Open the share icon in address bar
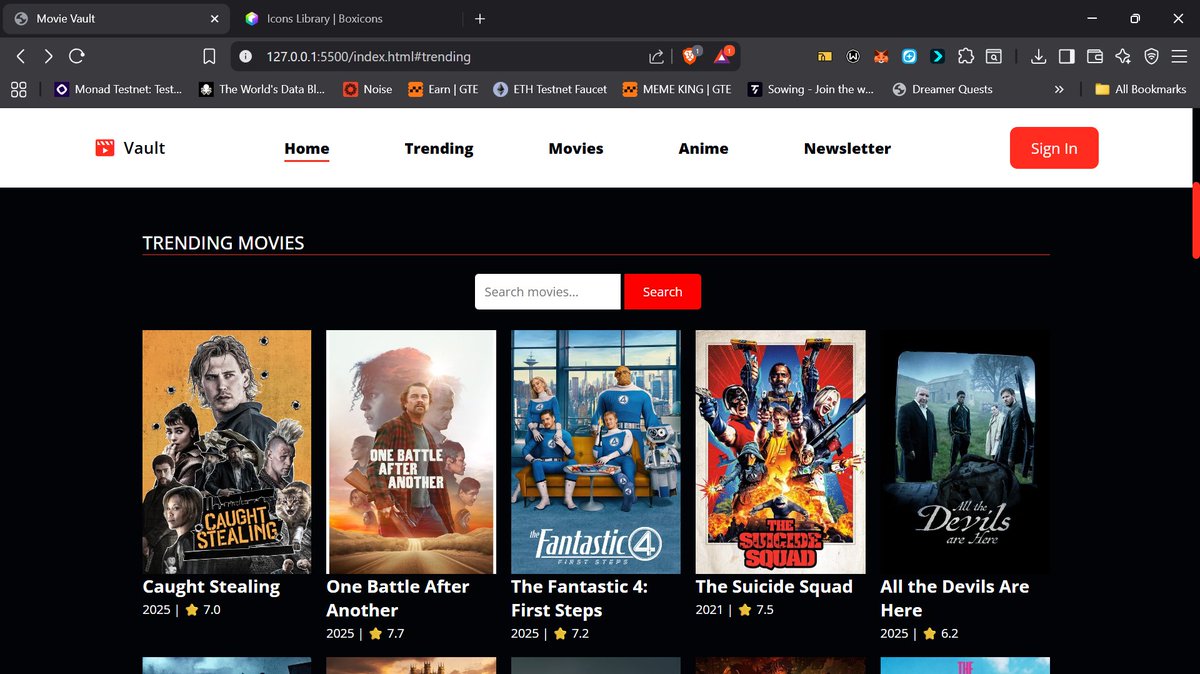 [657, 57]
